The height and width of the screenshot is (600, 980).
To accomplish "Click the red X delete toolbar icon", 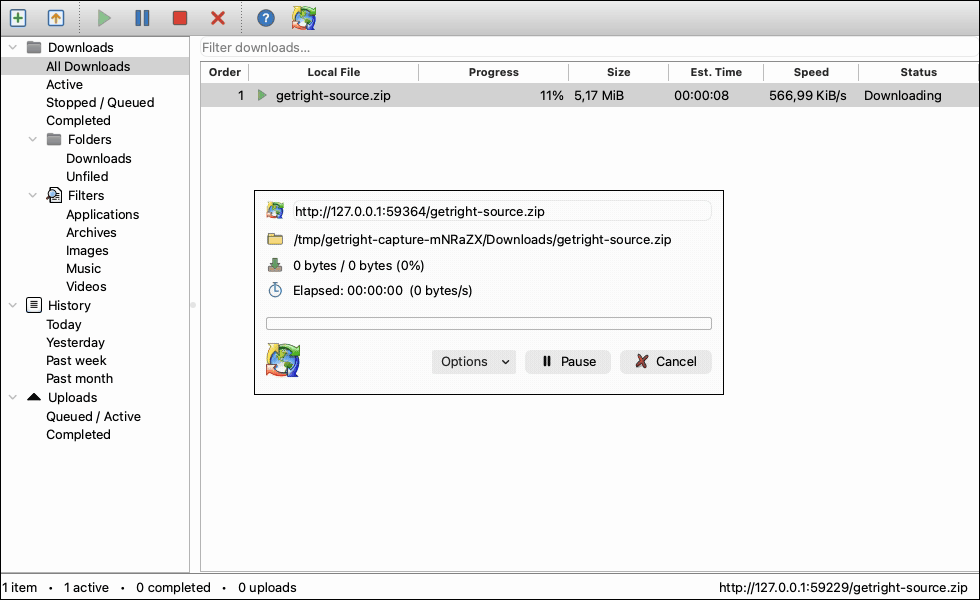I will 218,18.
